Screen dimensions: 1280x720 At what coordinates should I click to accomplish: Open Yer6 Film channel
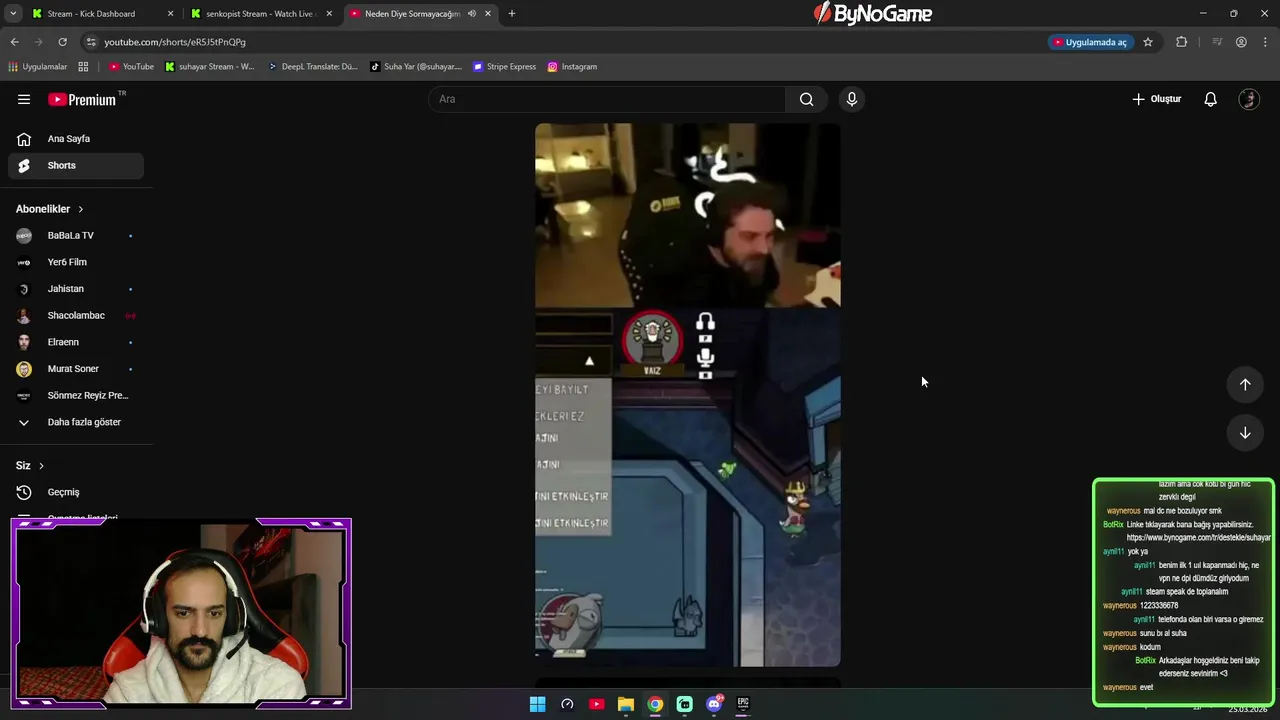(x=76, y=262)
